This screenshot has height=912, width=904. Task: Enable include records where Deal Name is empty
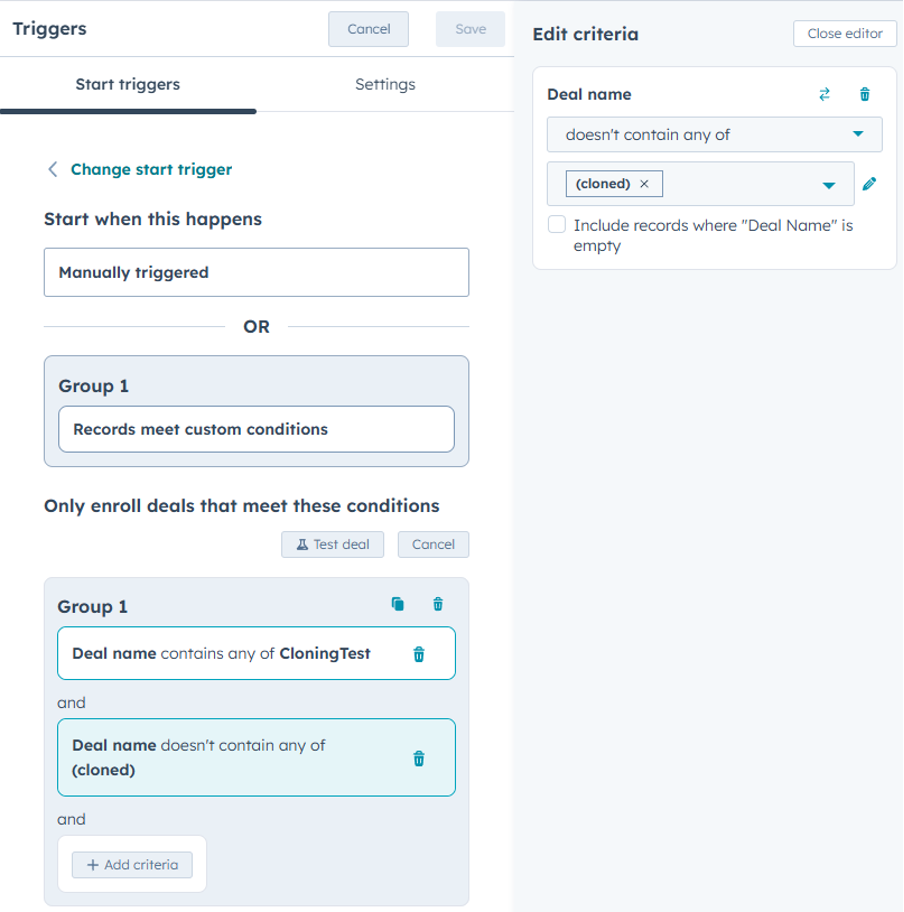tap(557, 225)
